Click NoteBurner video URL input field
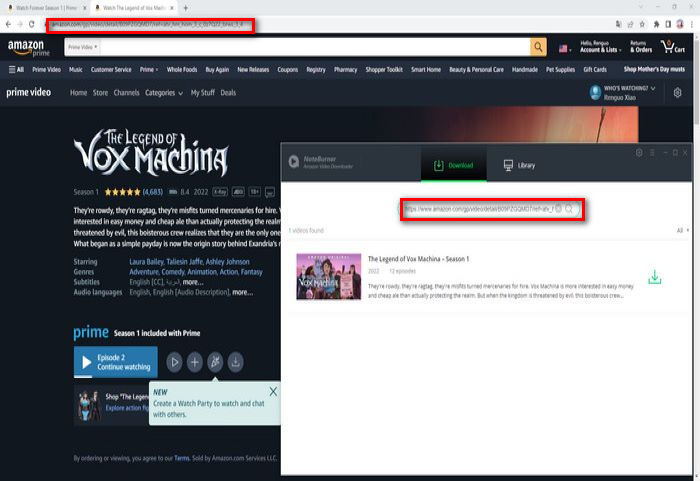Screen dimensions: 700x481 coord(479,209)
